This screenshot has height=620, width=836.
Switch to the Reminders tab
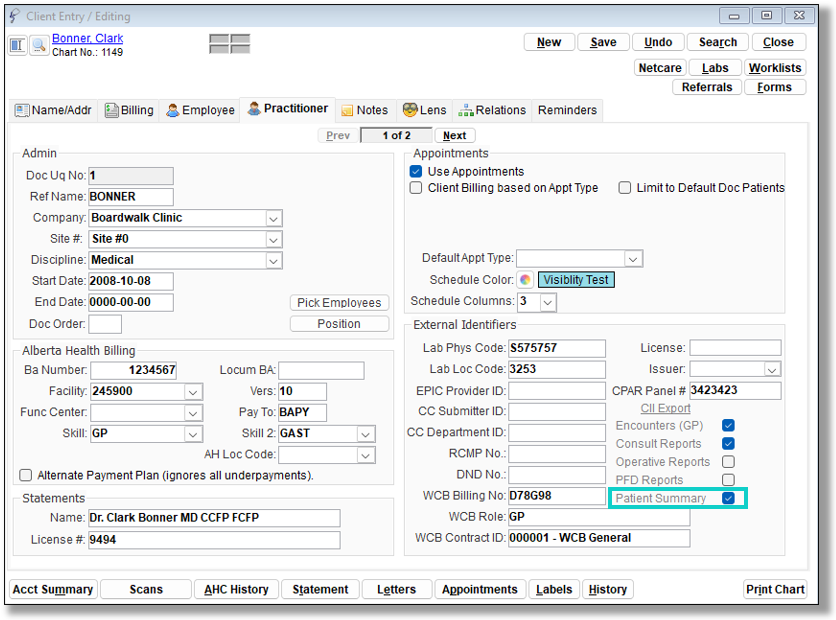pos(567,110)
